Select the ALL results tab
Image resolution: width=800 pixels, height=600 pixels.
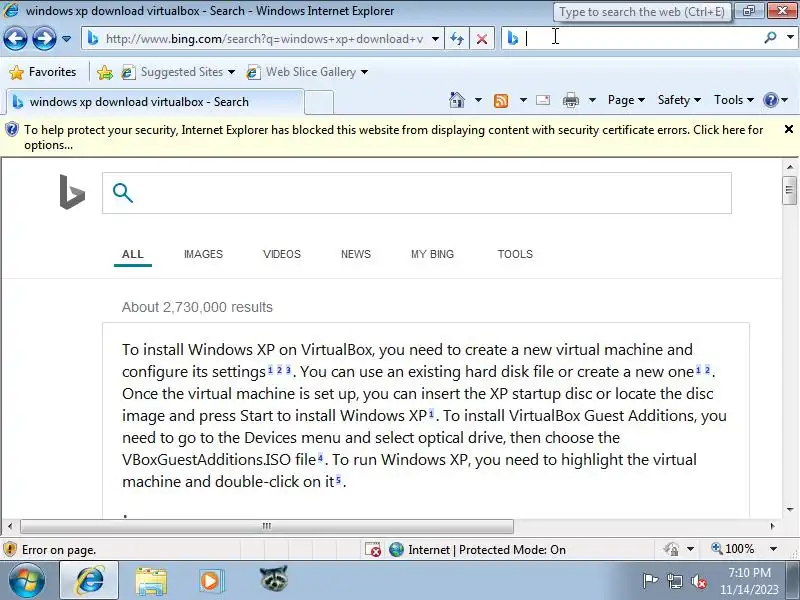click(133, 254)
